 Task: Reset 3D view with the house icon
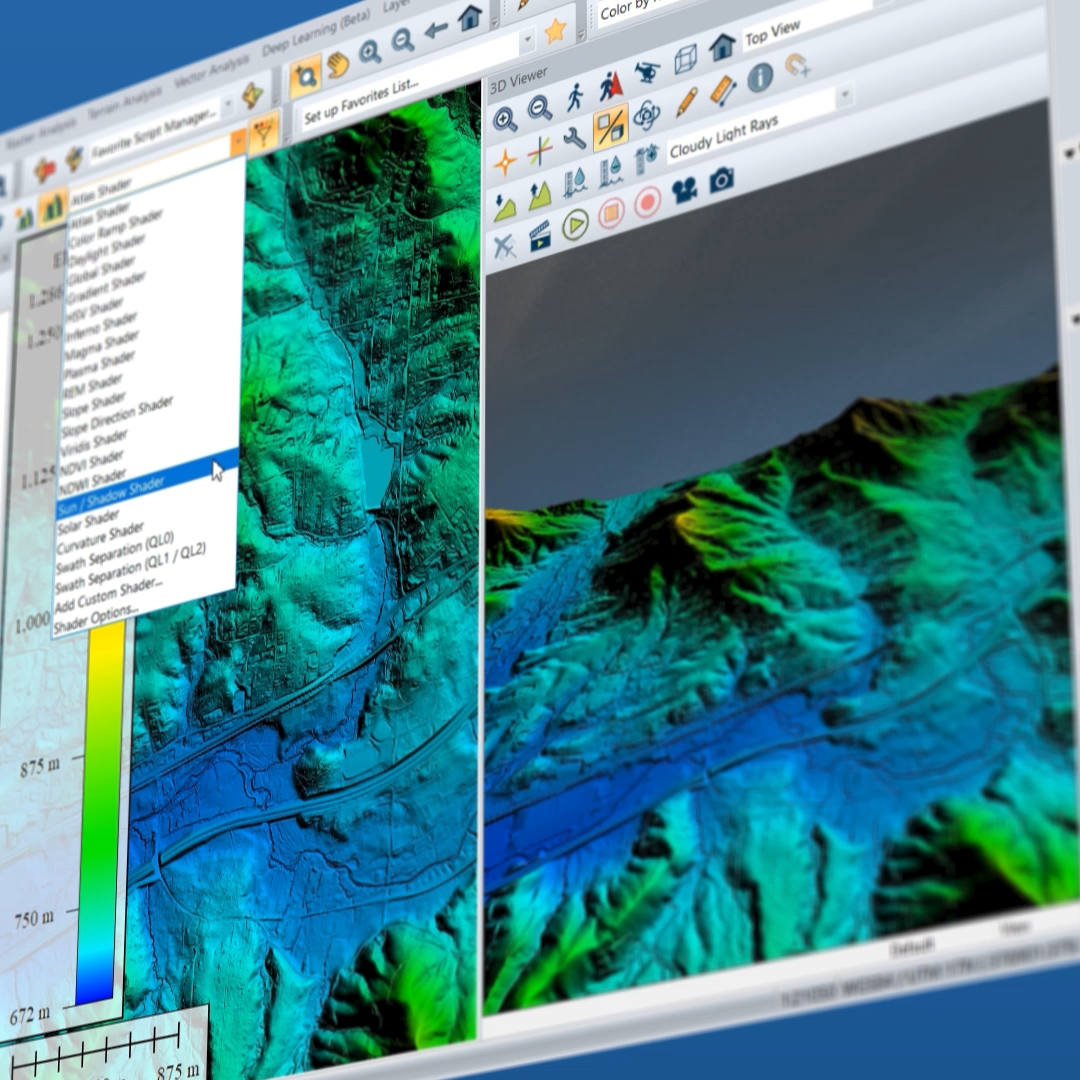click(722, 48)
